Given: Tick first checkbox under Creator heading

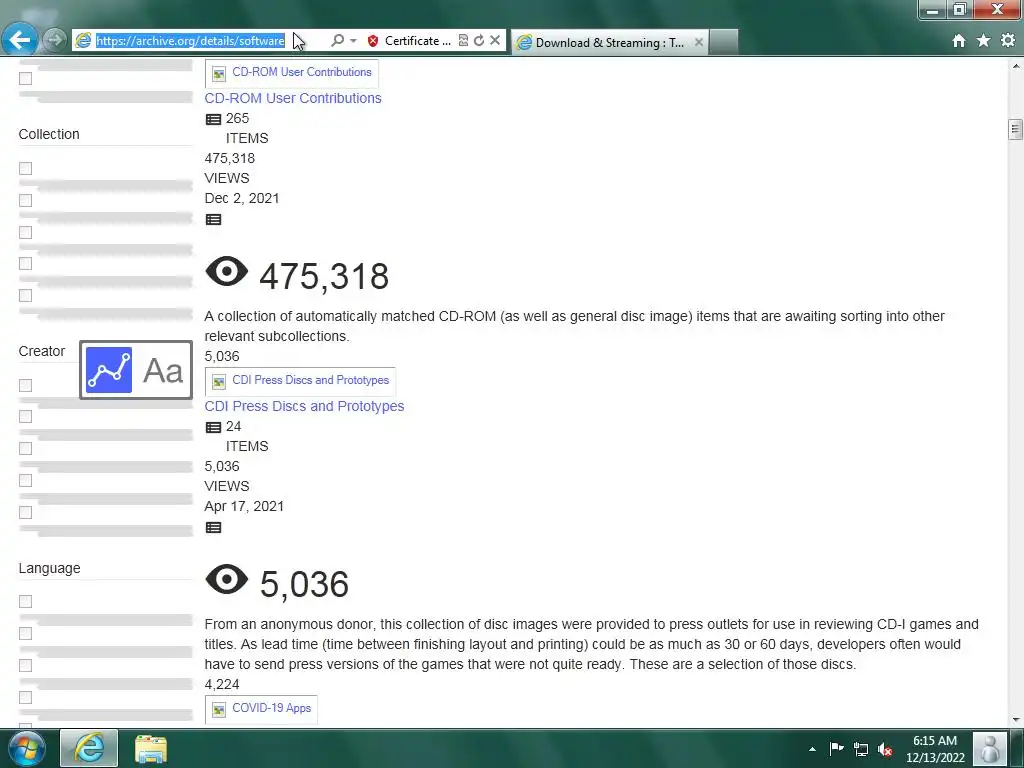Looking at the screenshot, I should click(x=25, y=385).
